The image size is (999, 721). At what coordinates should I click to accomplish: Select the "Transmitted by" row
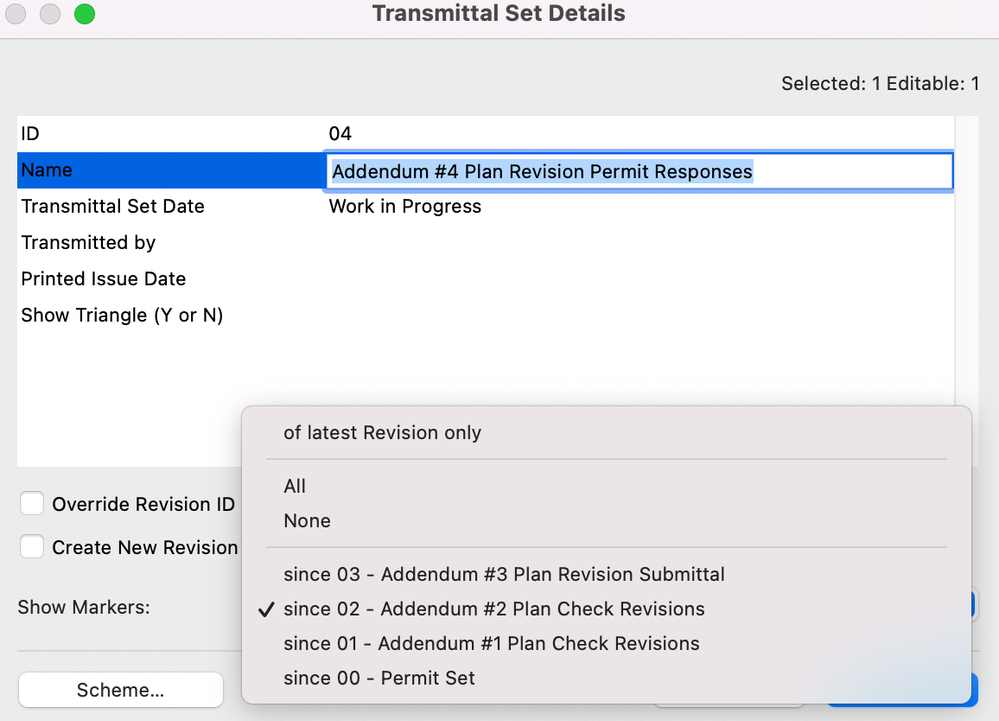pyautogui.click(x=88, y=242)
